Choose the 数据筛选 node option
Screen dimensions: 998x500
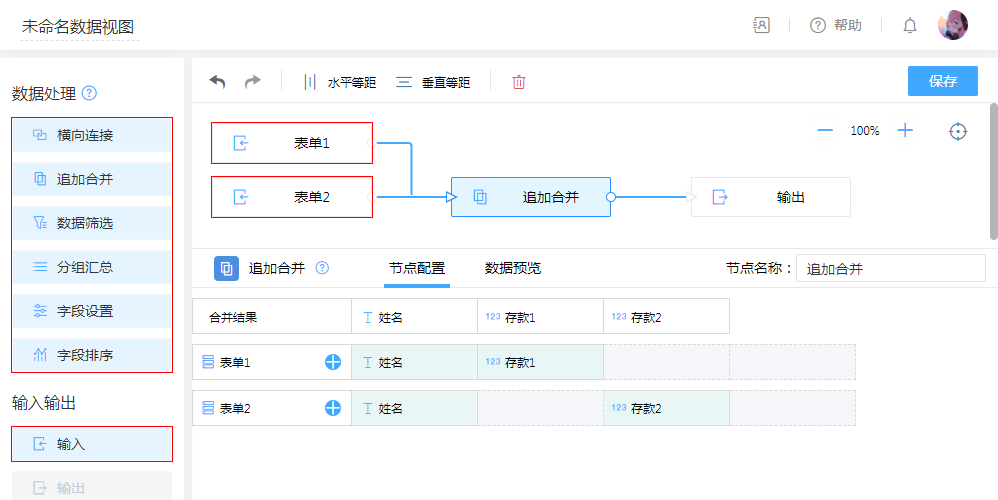92,223
